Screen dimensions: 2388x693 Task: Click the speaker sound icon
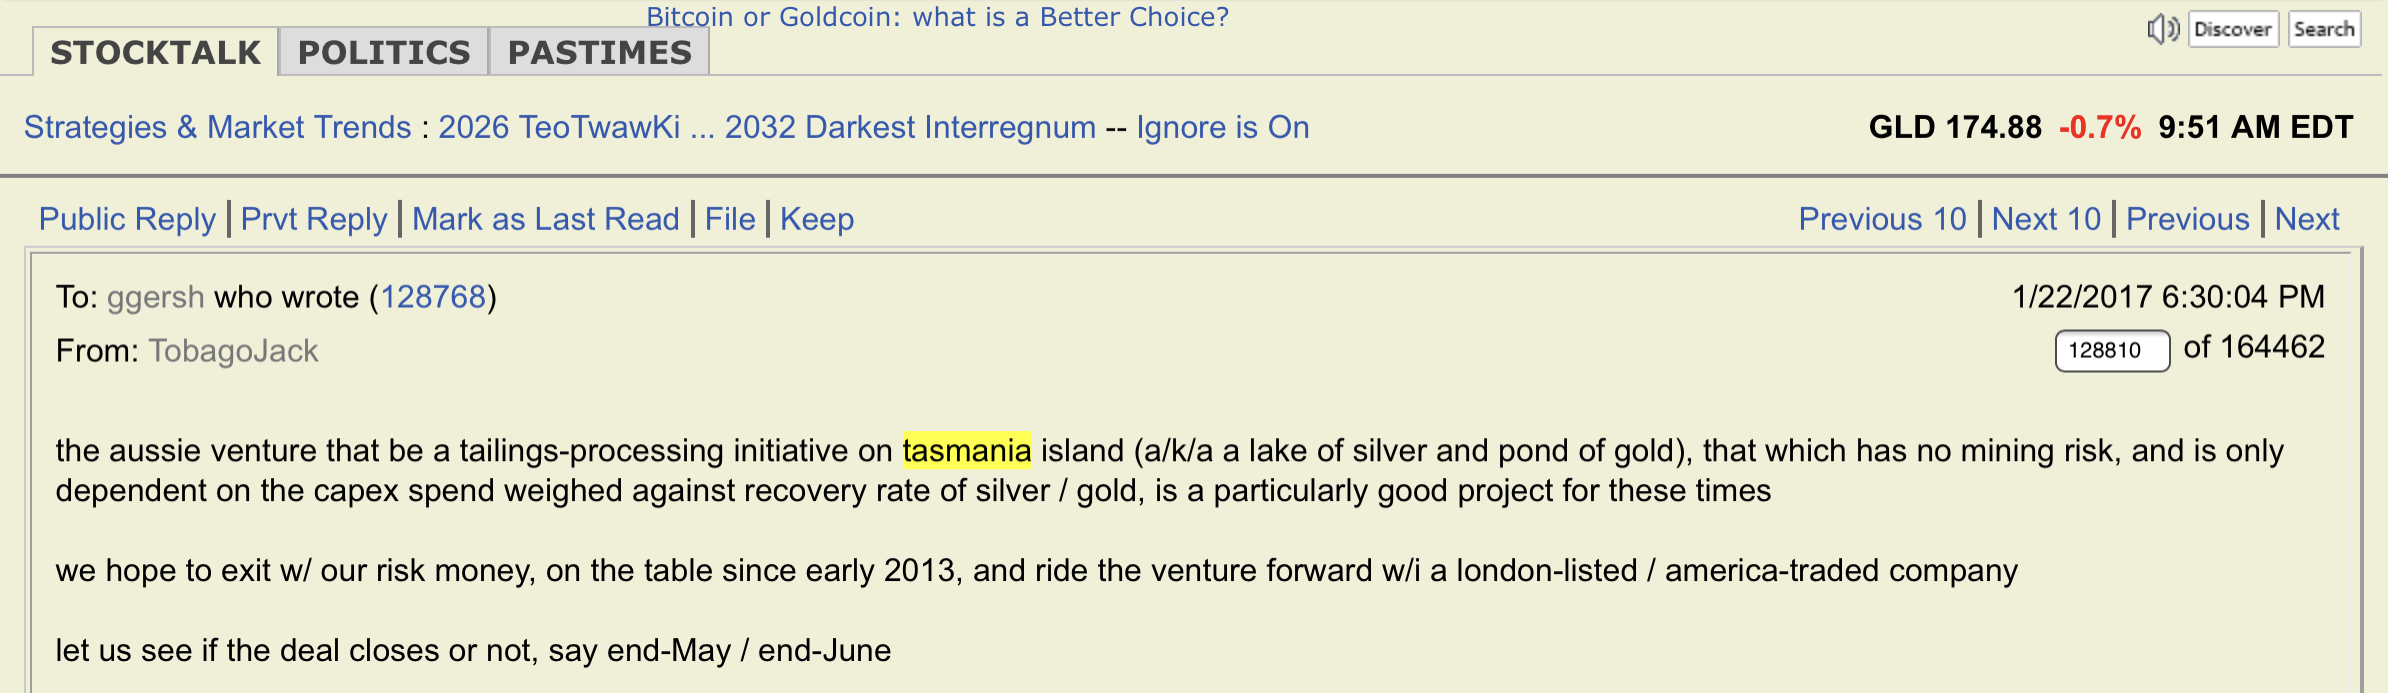click(x=2162, y=29)
